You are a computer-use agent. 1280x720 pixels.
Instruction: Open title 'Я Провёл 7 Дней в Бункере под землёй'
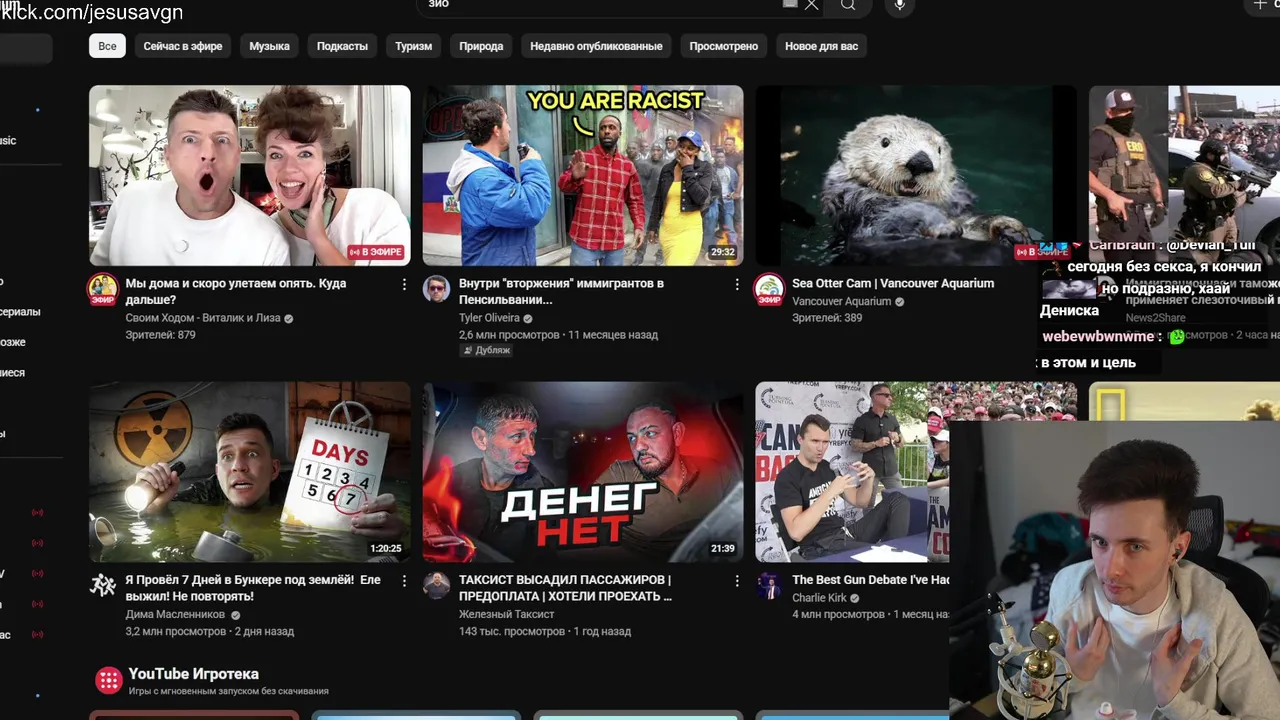[x=253, y=588]
